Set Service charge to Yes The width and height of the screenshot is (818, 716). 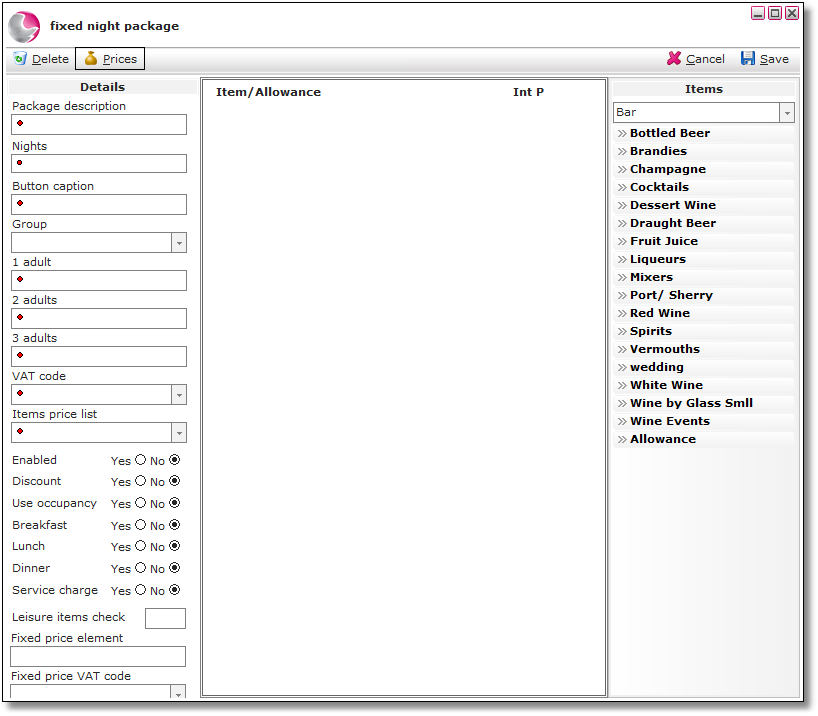[x=140, y=590]
